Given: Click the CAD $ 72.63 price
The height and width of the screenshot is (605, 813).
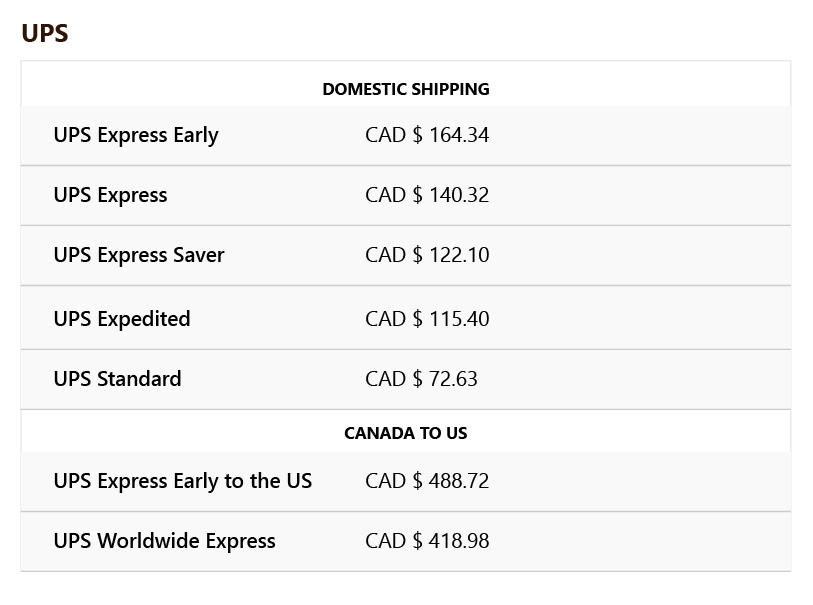Looking at the screenshot, I should pos(421,379).
